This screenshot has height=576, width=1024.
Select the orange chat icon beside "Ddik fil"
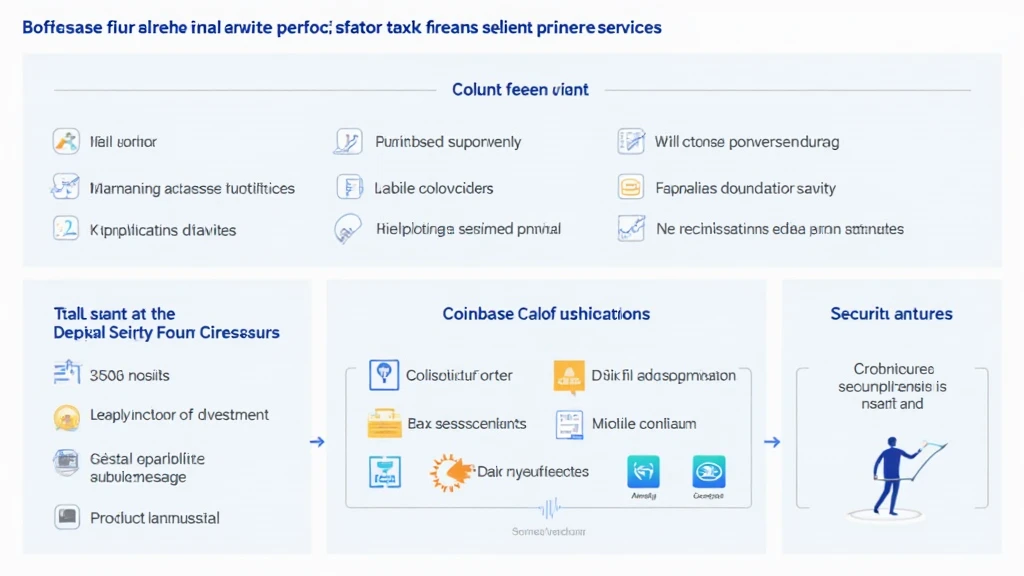click(568, 376)
